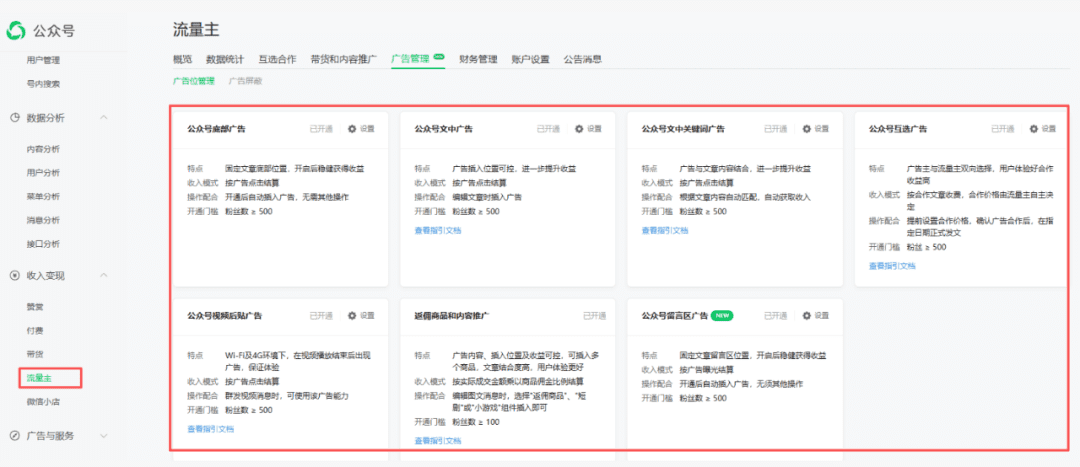Open settings gear for 公众号文中广告
The width and height of the screenshot is (1080, 467).
pos(579,129)
